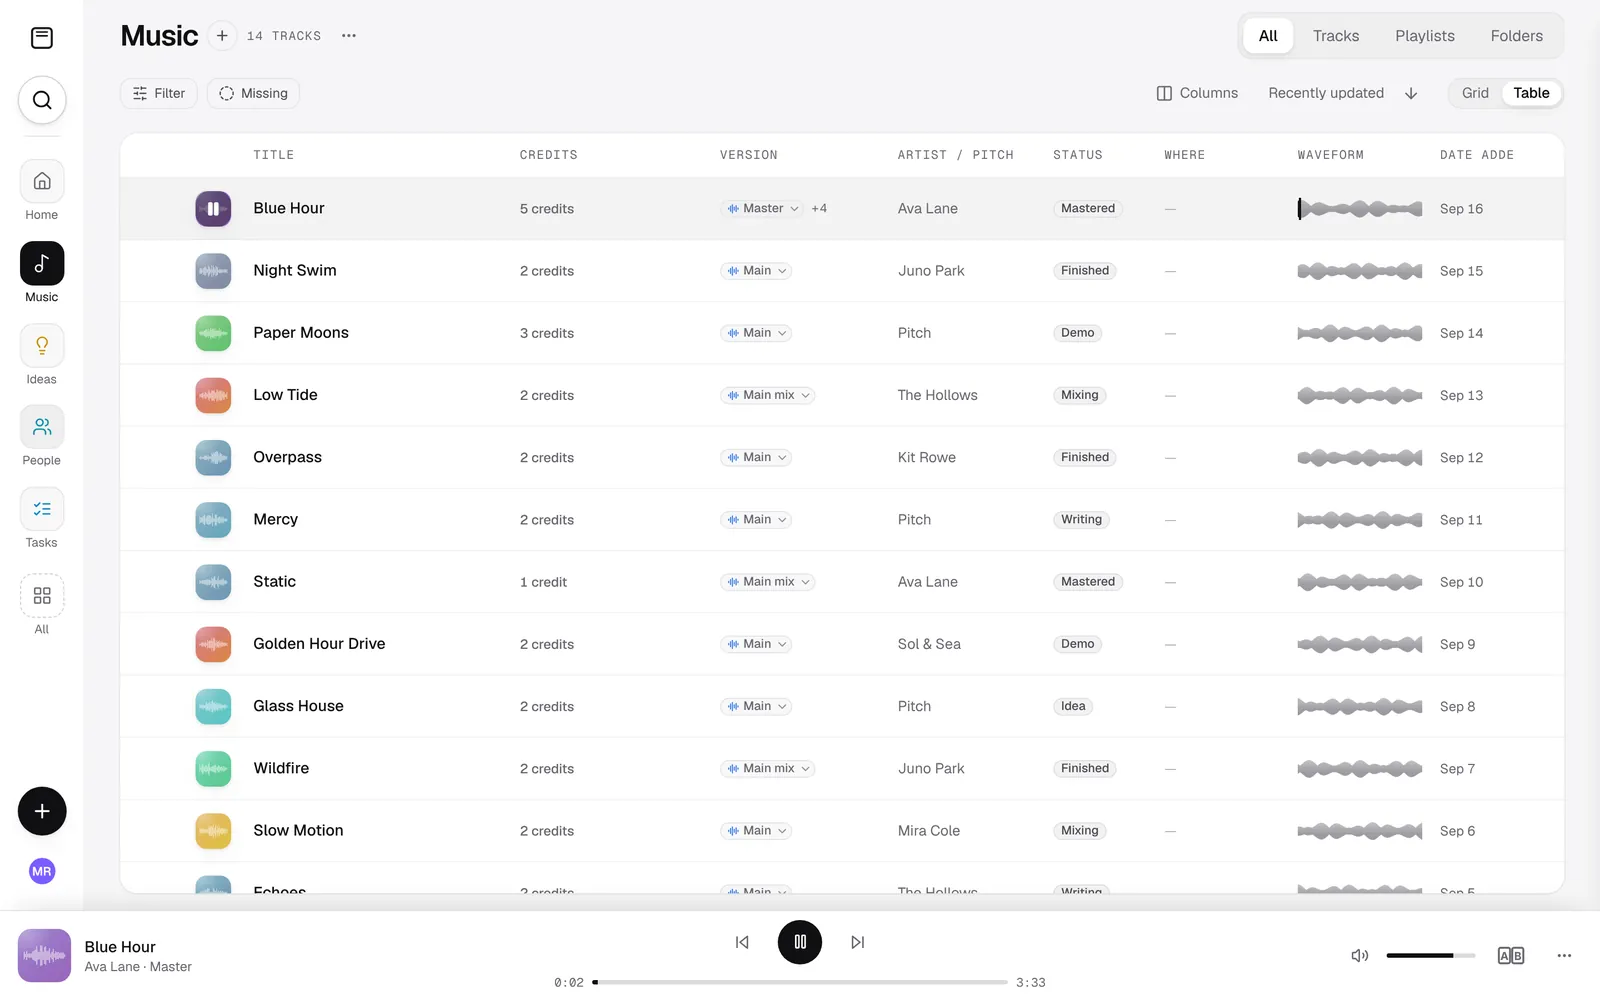Open the Main version dropdown for Paper Moons
Screen dimensions: 1600x1000
756,333
